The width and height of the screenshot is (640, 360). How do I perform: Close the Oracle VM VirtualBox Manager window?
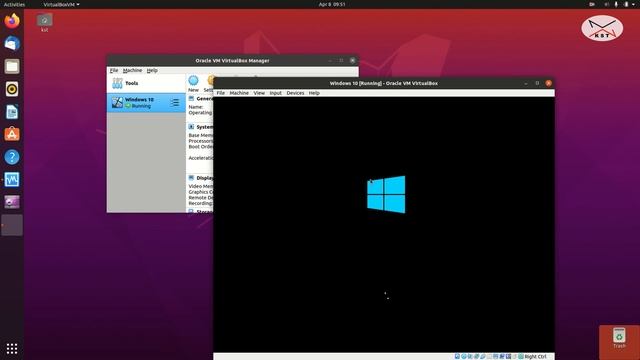(353, 60)
